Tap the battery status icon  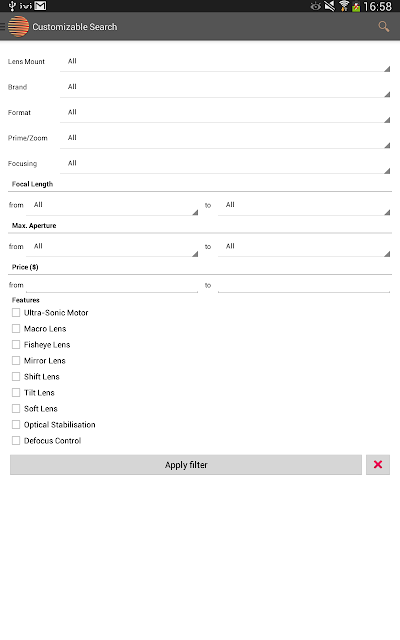coord(356,7)
